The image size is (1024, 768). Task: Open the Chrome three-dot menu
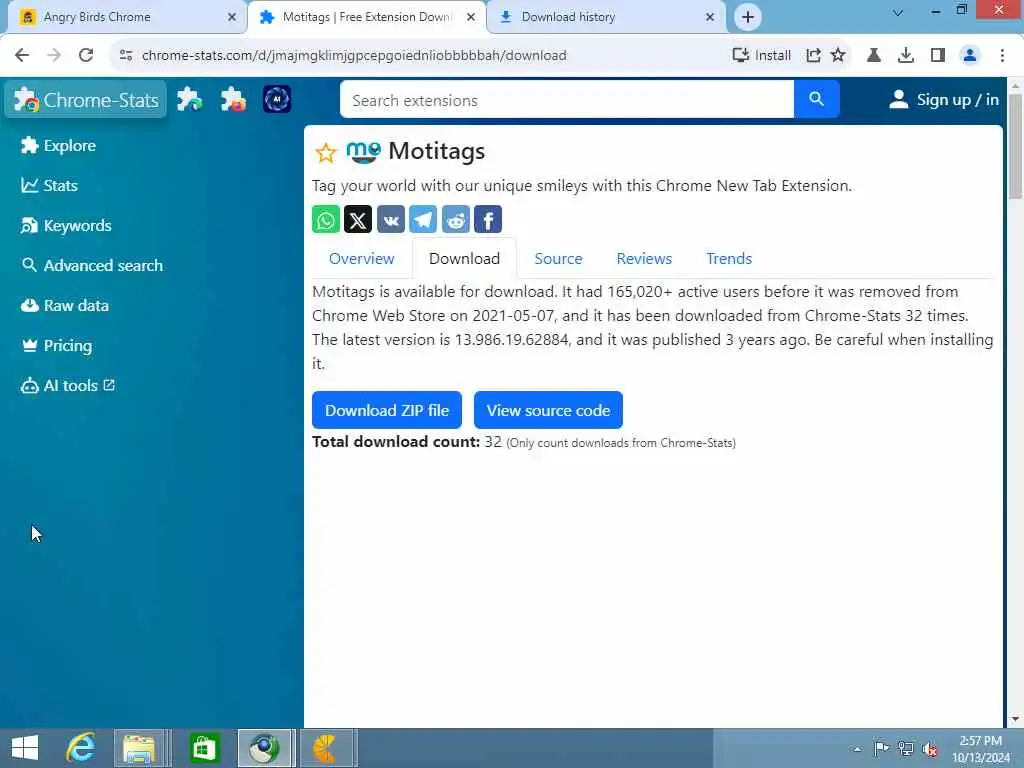click(1002, 56)
